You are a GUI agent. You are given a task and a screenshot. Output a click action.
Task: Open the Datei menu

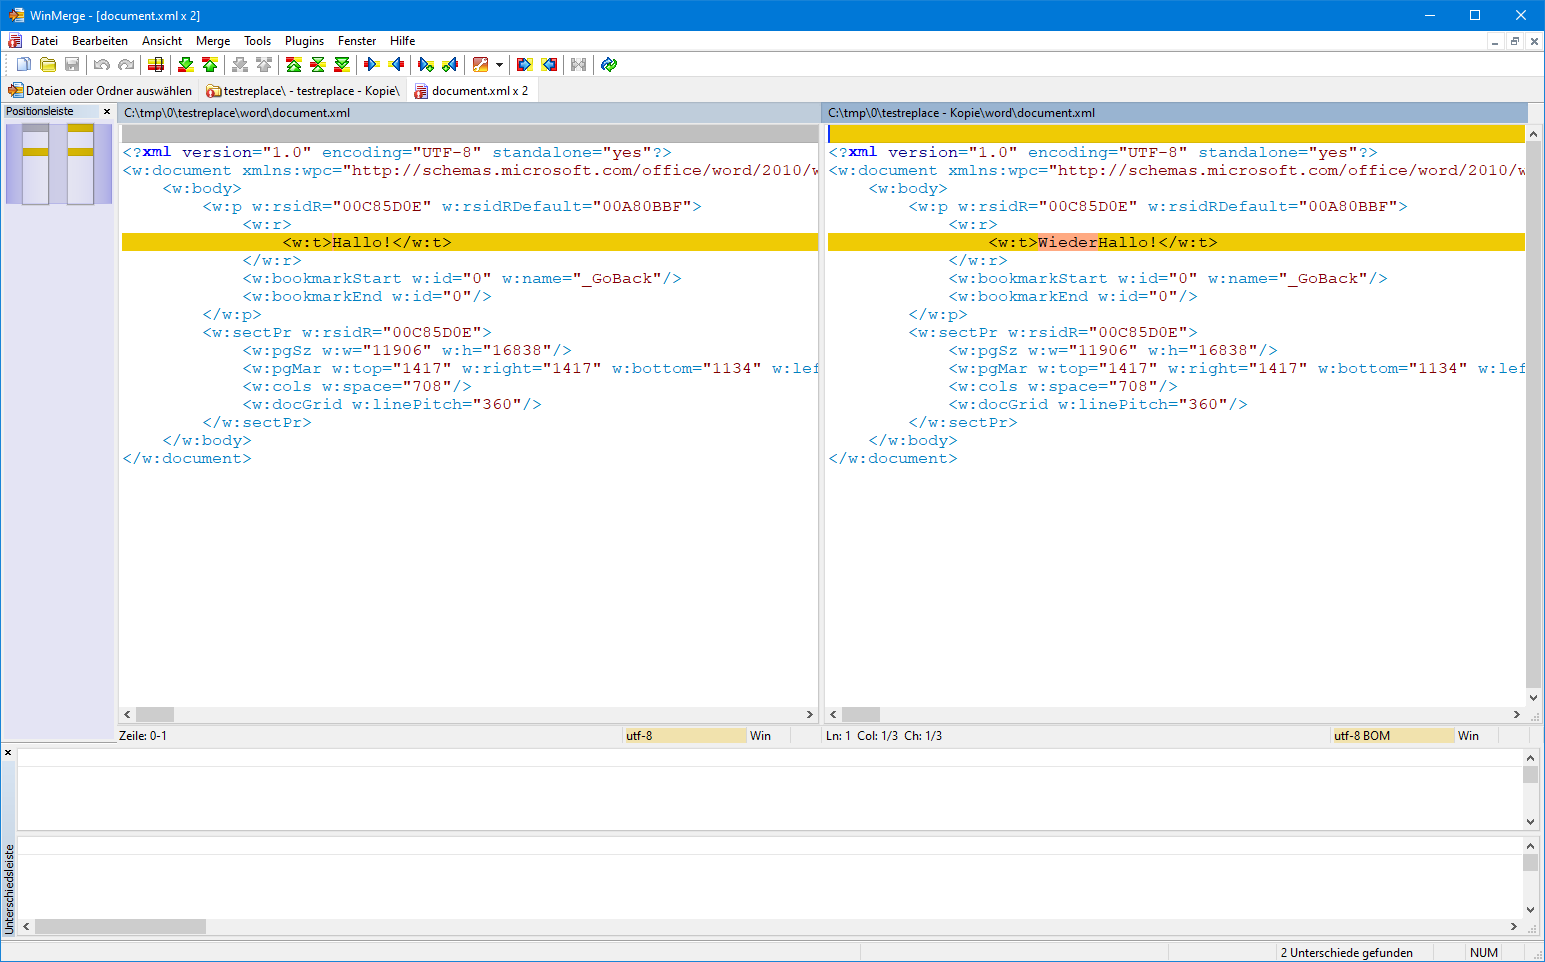click(x=44, y=41)
